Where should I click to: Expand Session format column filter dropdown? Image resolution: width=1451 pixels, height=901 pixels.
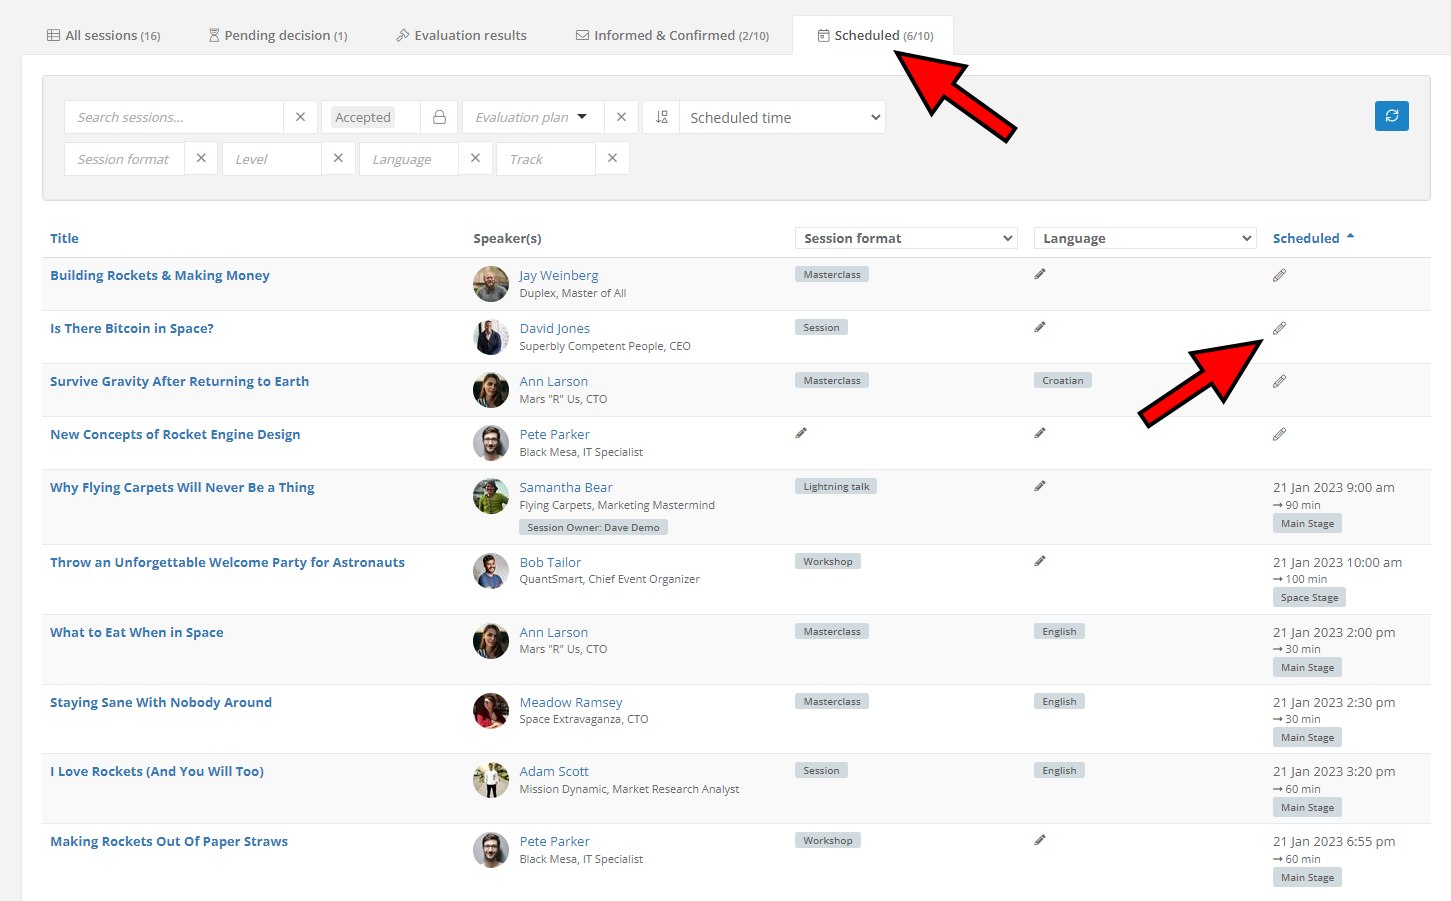point(906,238)
